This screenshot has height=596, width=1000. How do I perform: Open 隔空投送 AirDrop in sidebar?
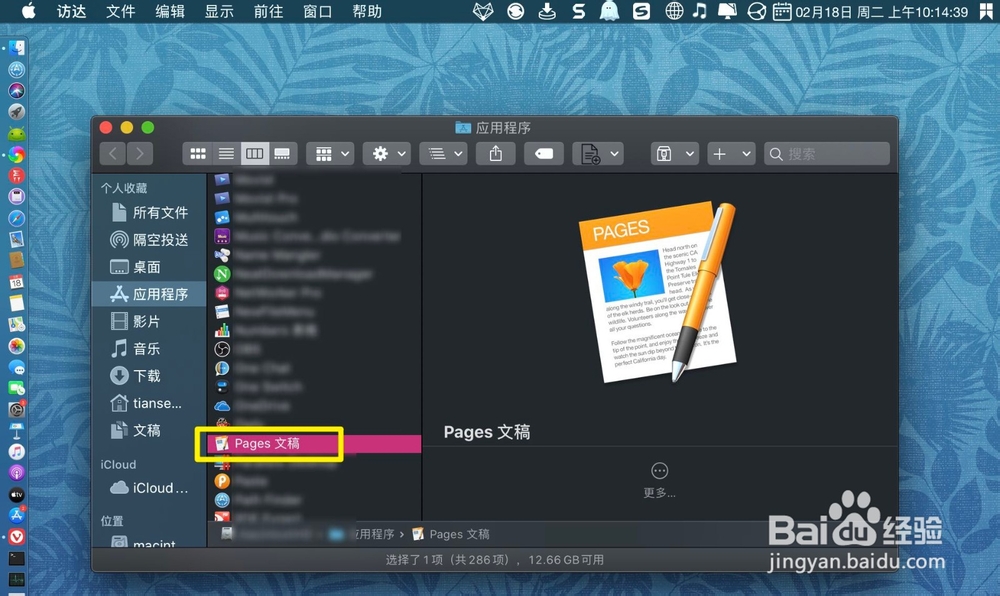149,240
